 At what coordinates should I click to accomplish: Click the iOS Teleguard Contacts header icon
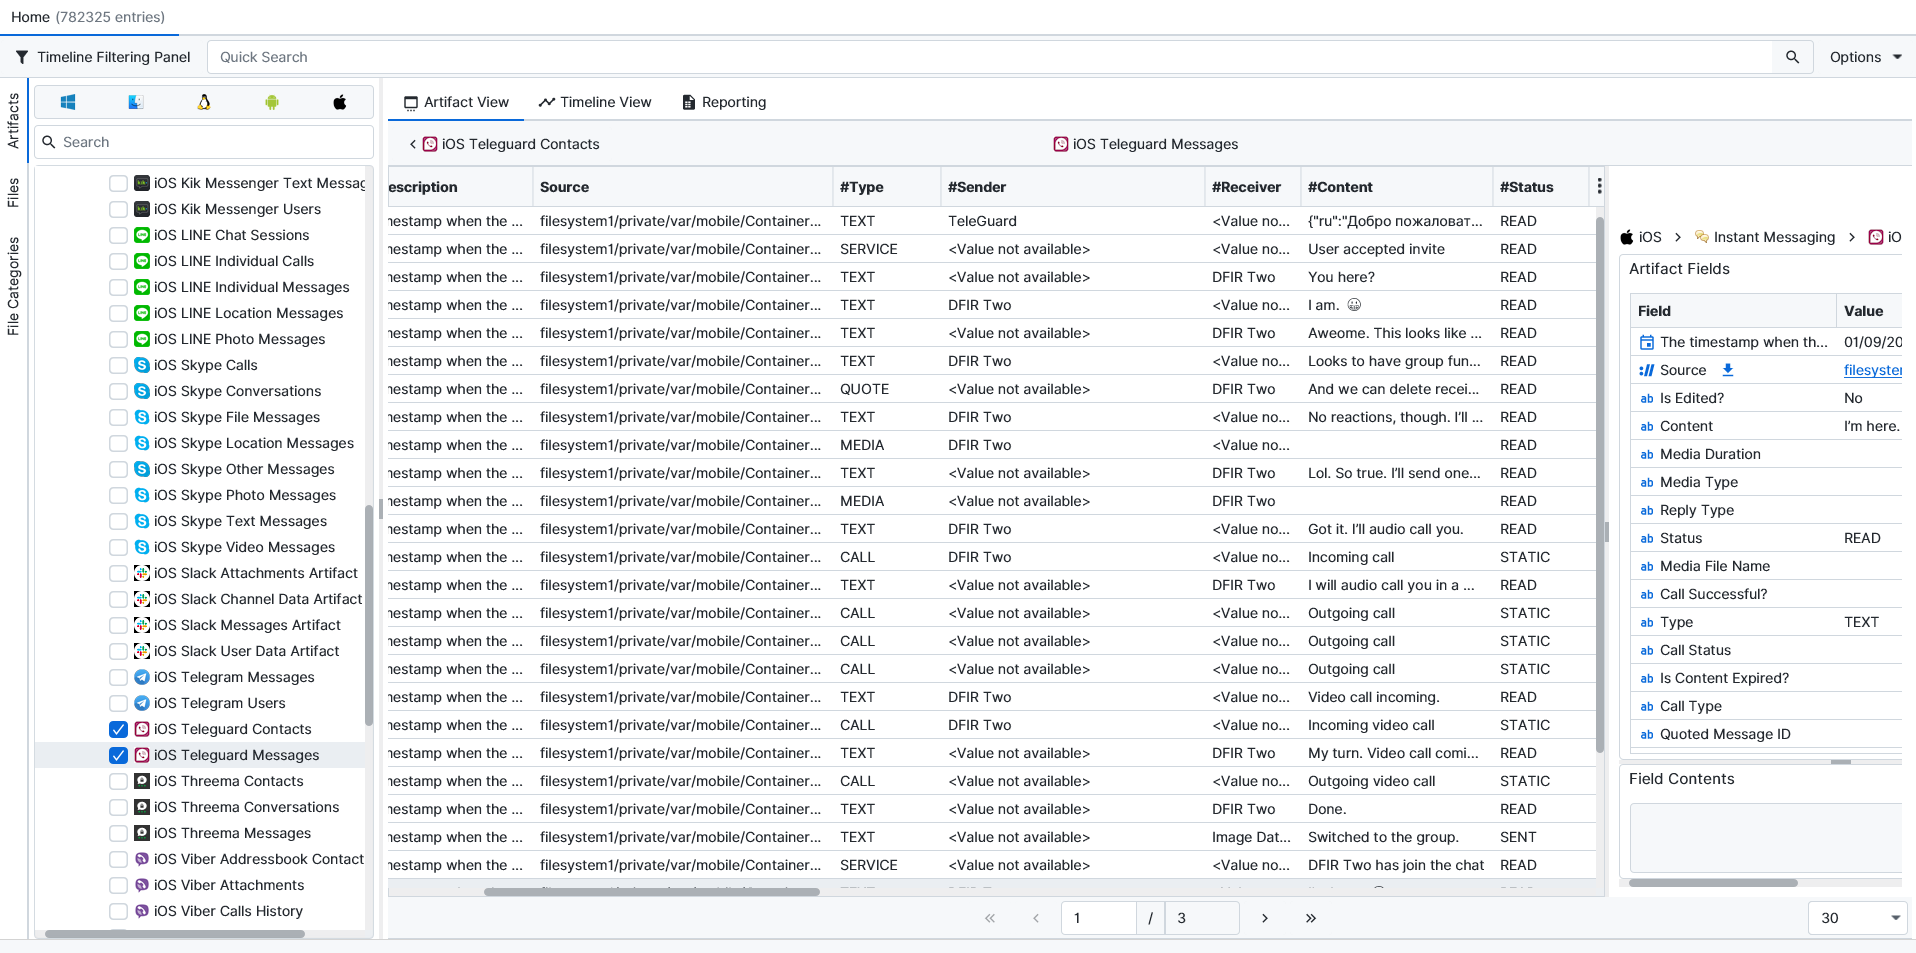coord(430,144)
